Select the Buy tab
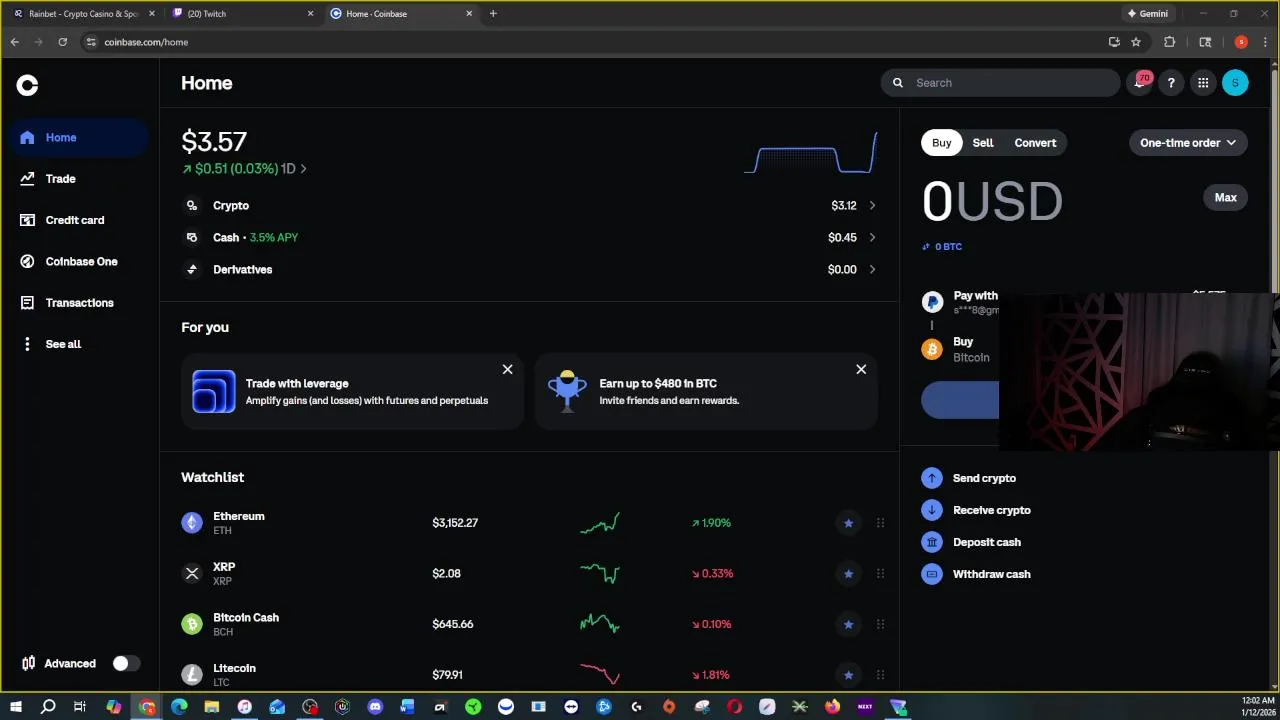 coord(942,143)
